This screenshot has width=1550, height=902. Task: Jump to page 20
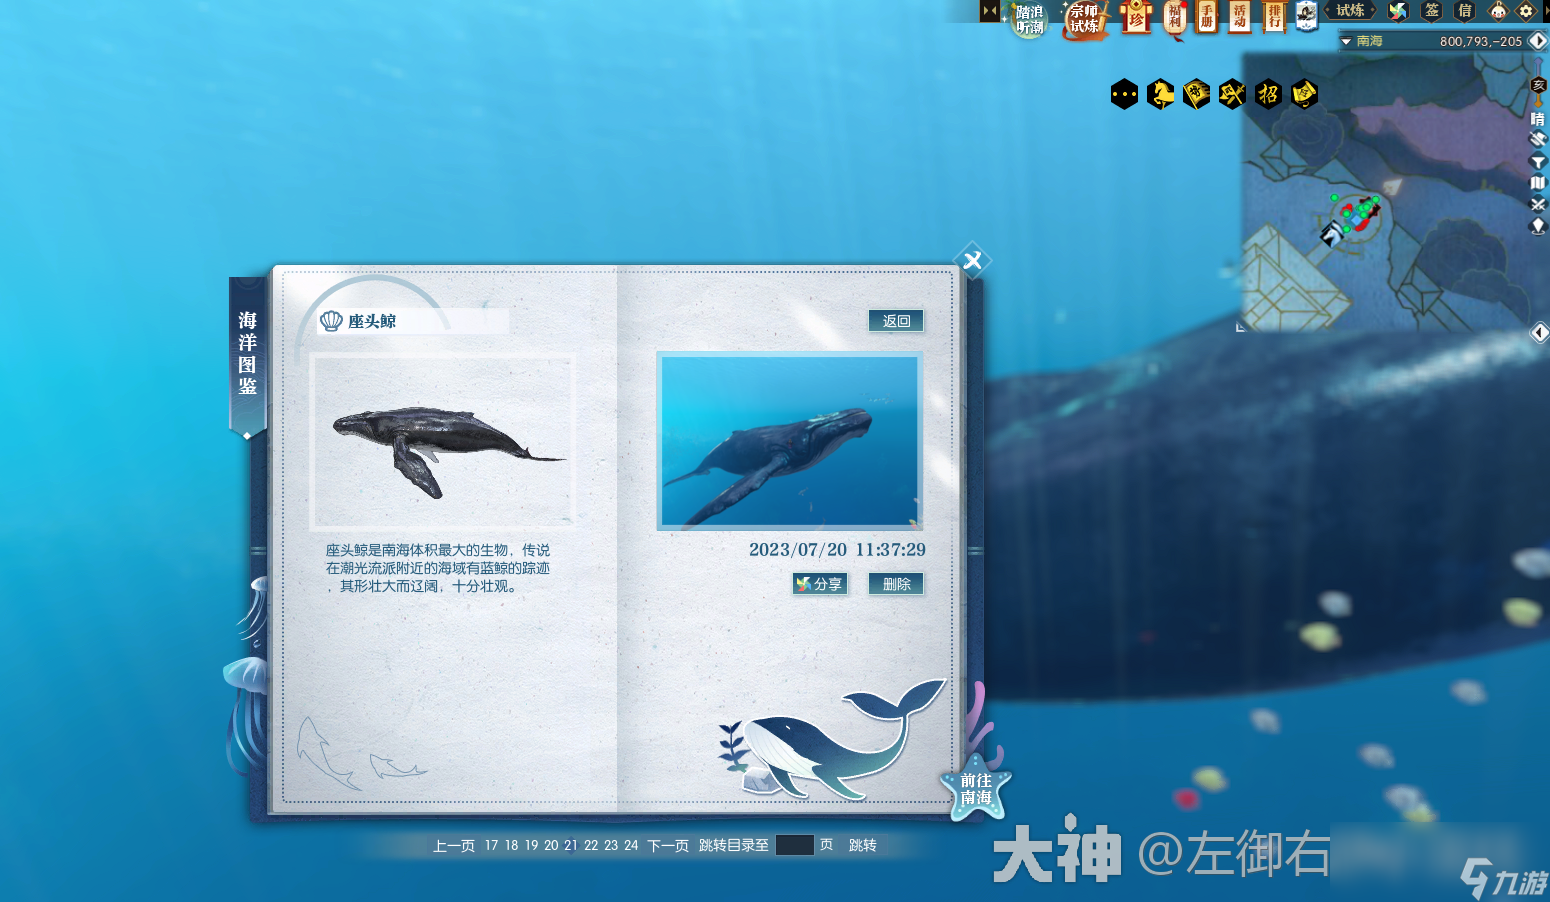tap(551, 846)
